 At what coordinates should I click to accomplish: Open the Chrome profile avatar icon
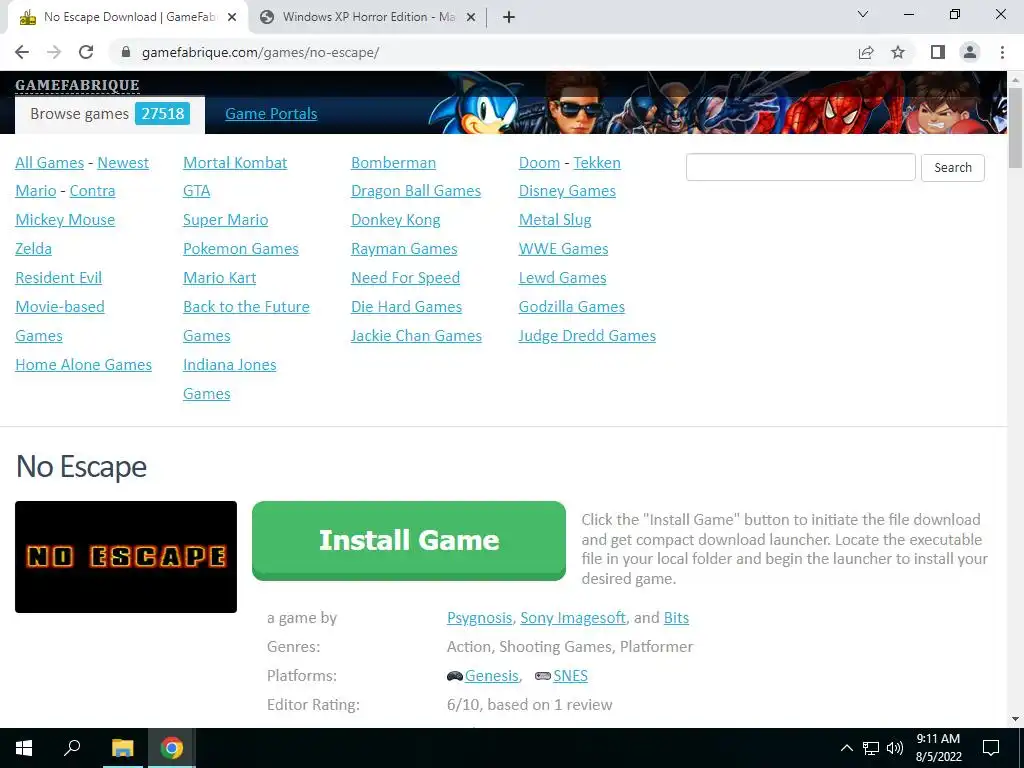[970, 52]
